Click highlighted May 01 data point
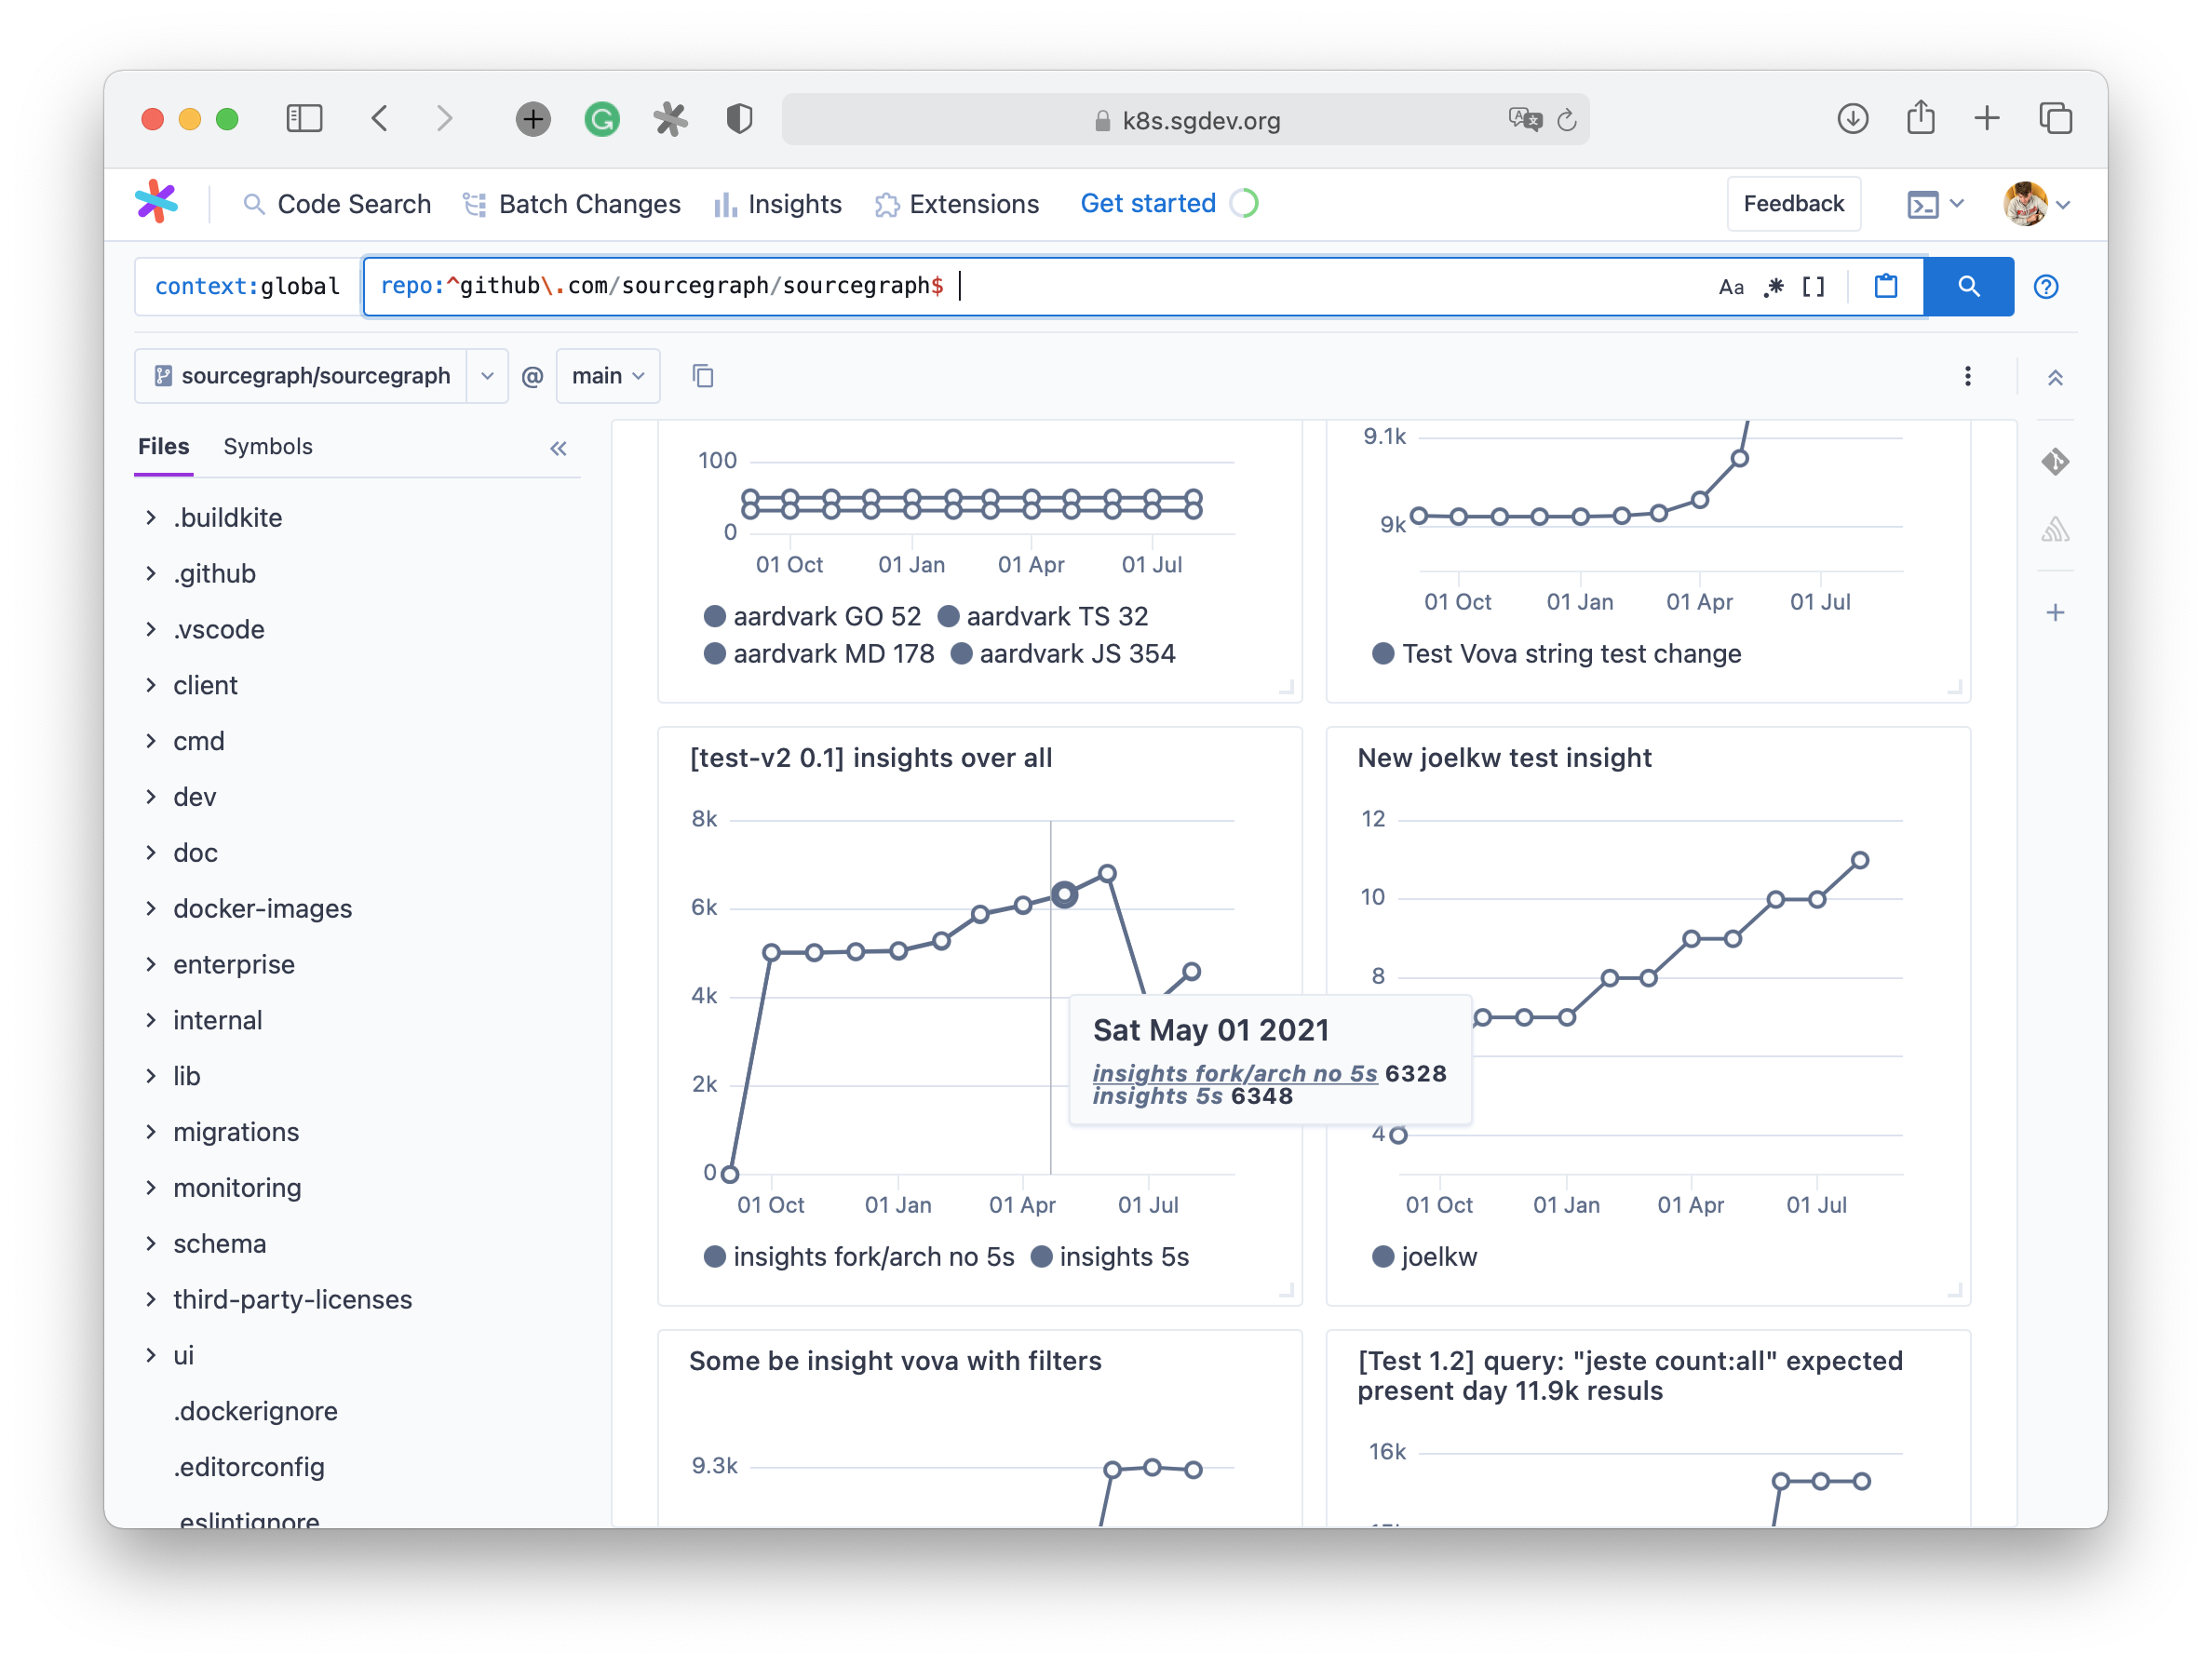The width and height of the screenshot is (2212, 1666). pyautogui.click(x=1065, y=895)
